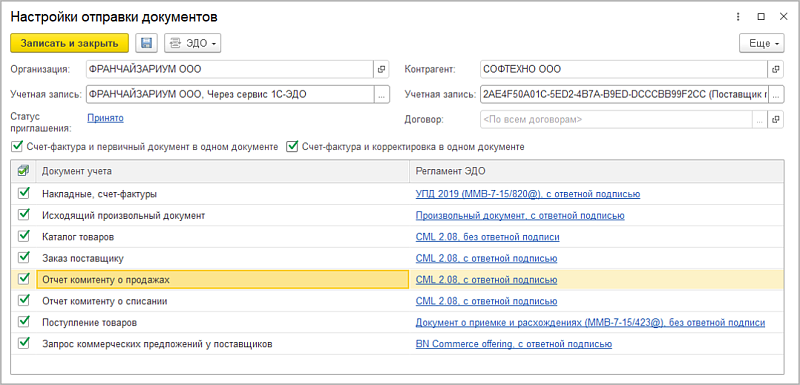Uncheck Запрос коммерческих предложений checkbox
Viewport: 800px width, 385px height.
(x=23, y=343)
